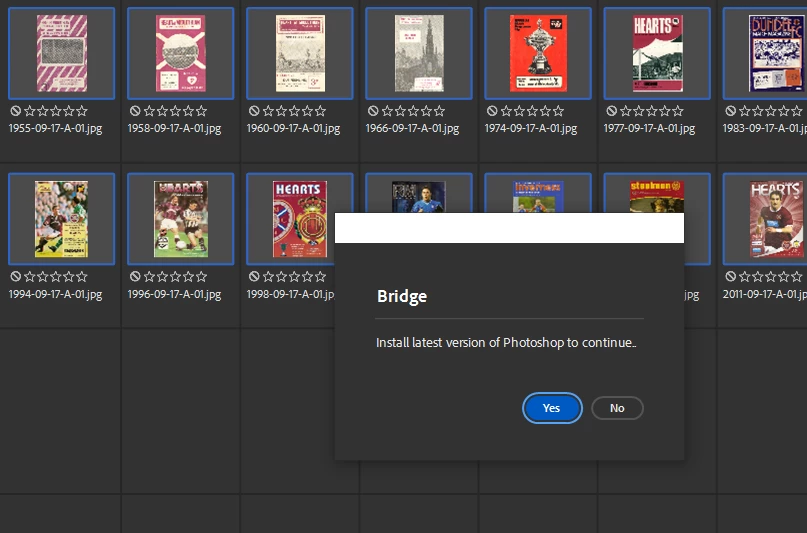Click the file name 1958-09-17-A-01.jpg

pyautogui.click(x=174, y=128)
